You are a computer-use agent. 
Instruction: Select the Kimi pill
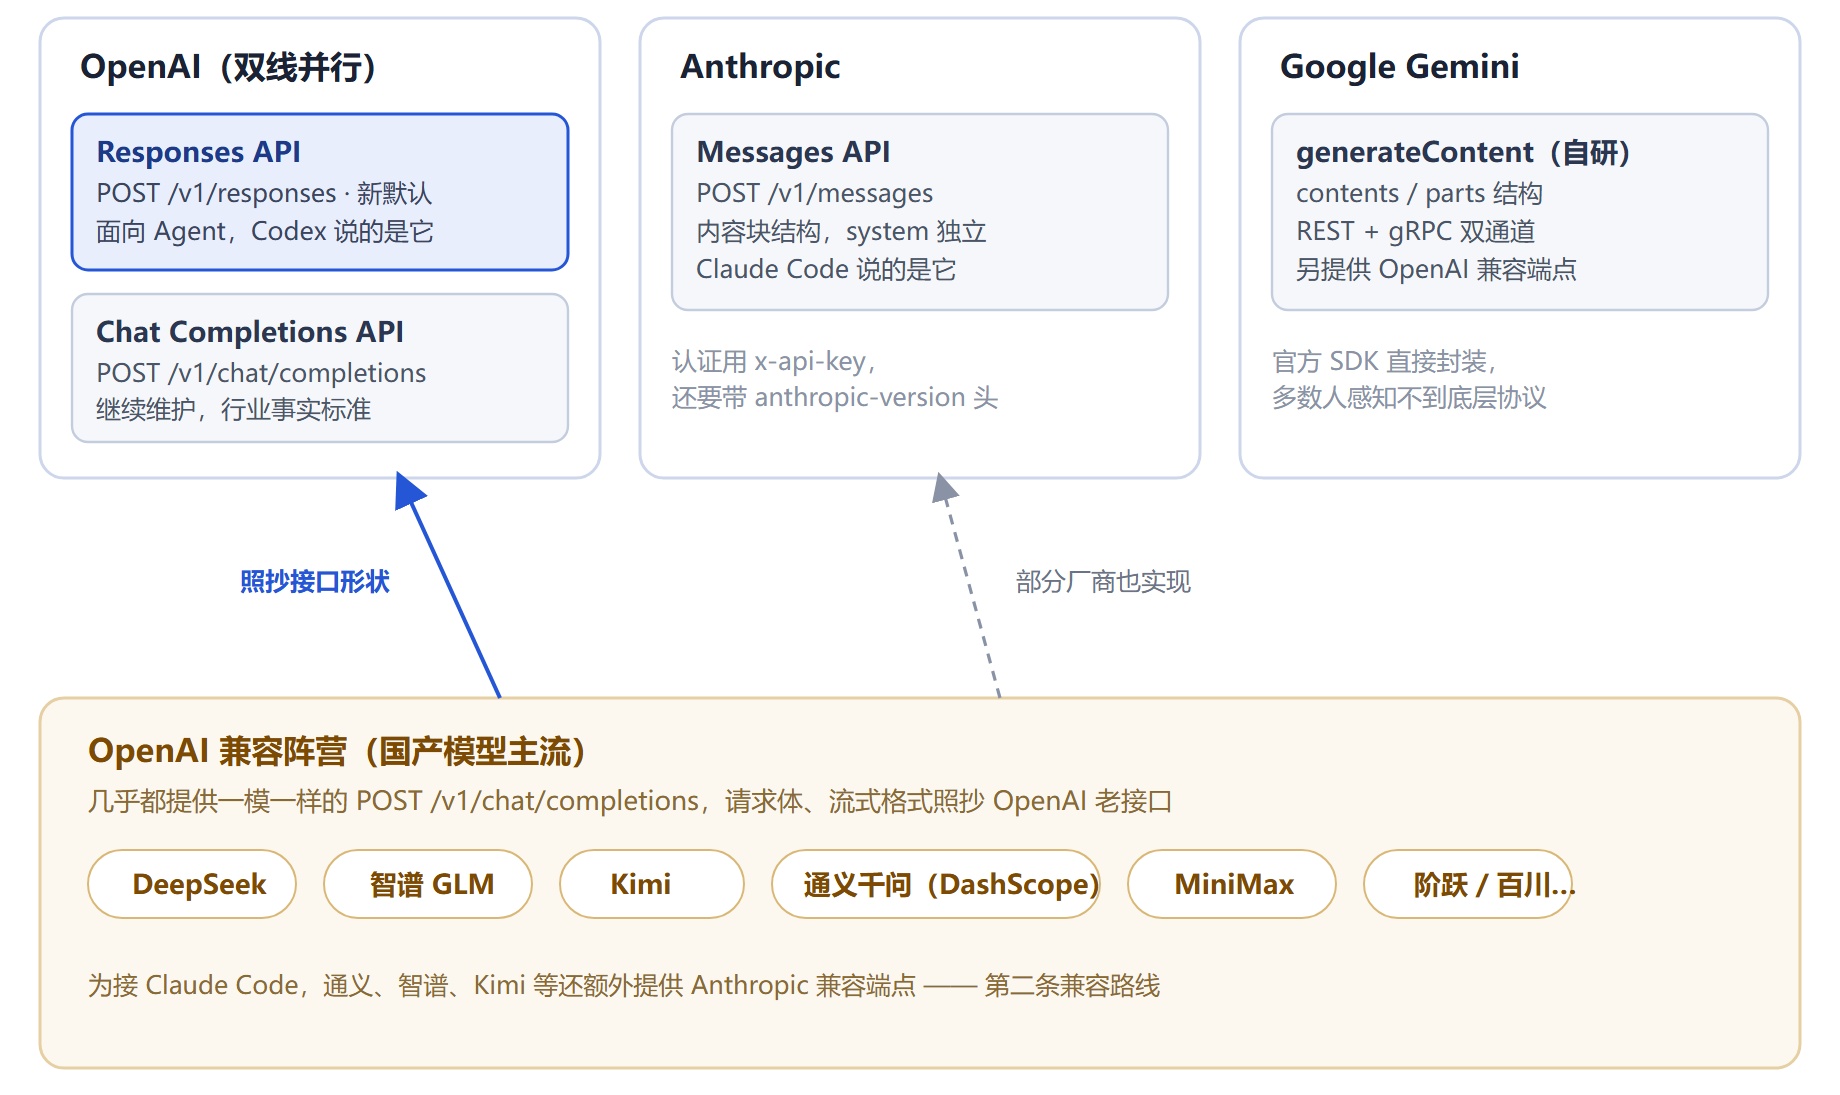[x=652, y=884]
